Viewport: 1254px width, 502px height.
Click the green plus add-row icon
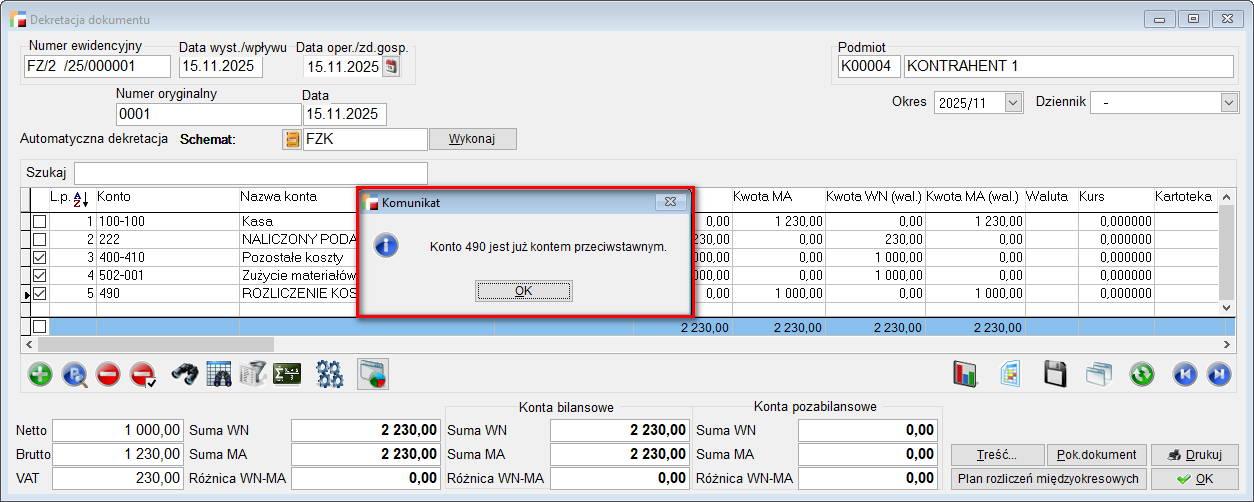point(40,374)
